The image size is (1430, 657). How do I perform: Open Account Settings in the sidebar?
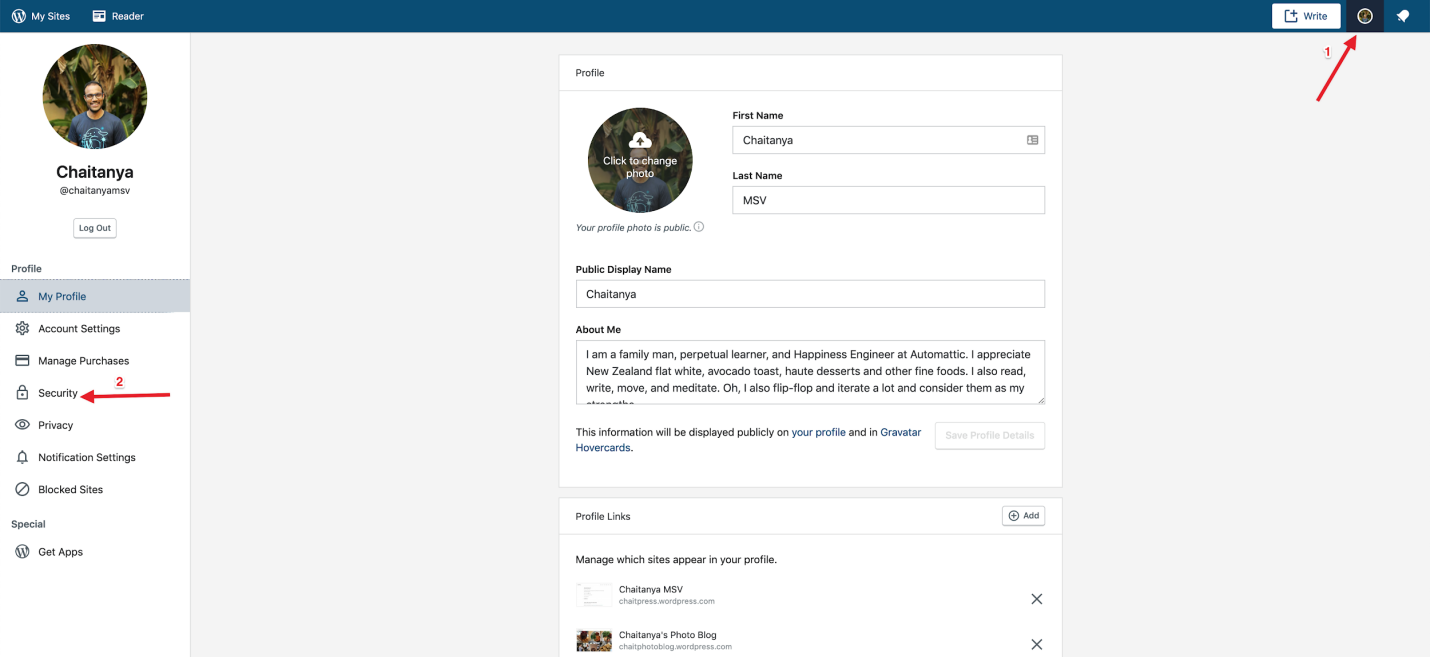click(95, 328)
